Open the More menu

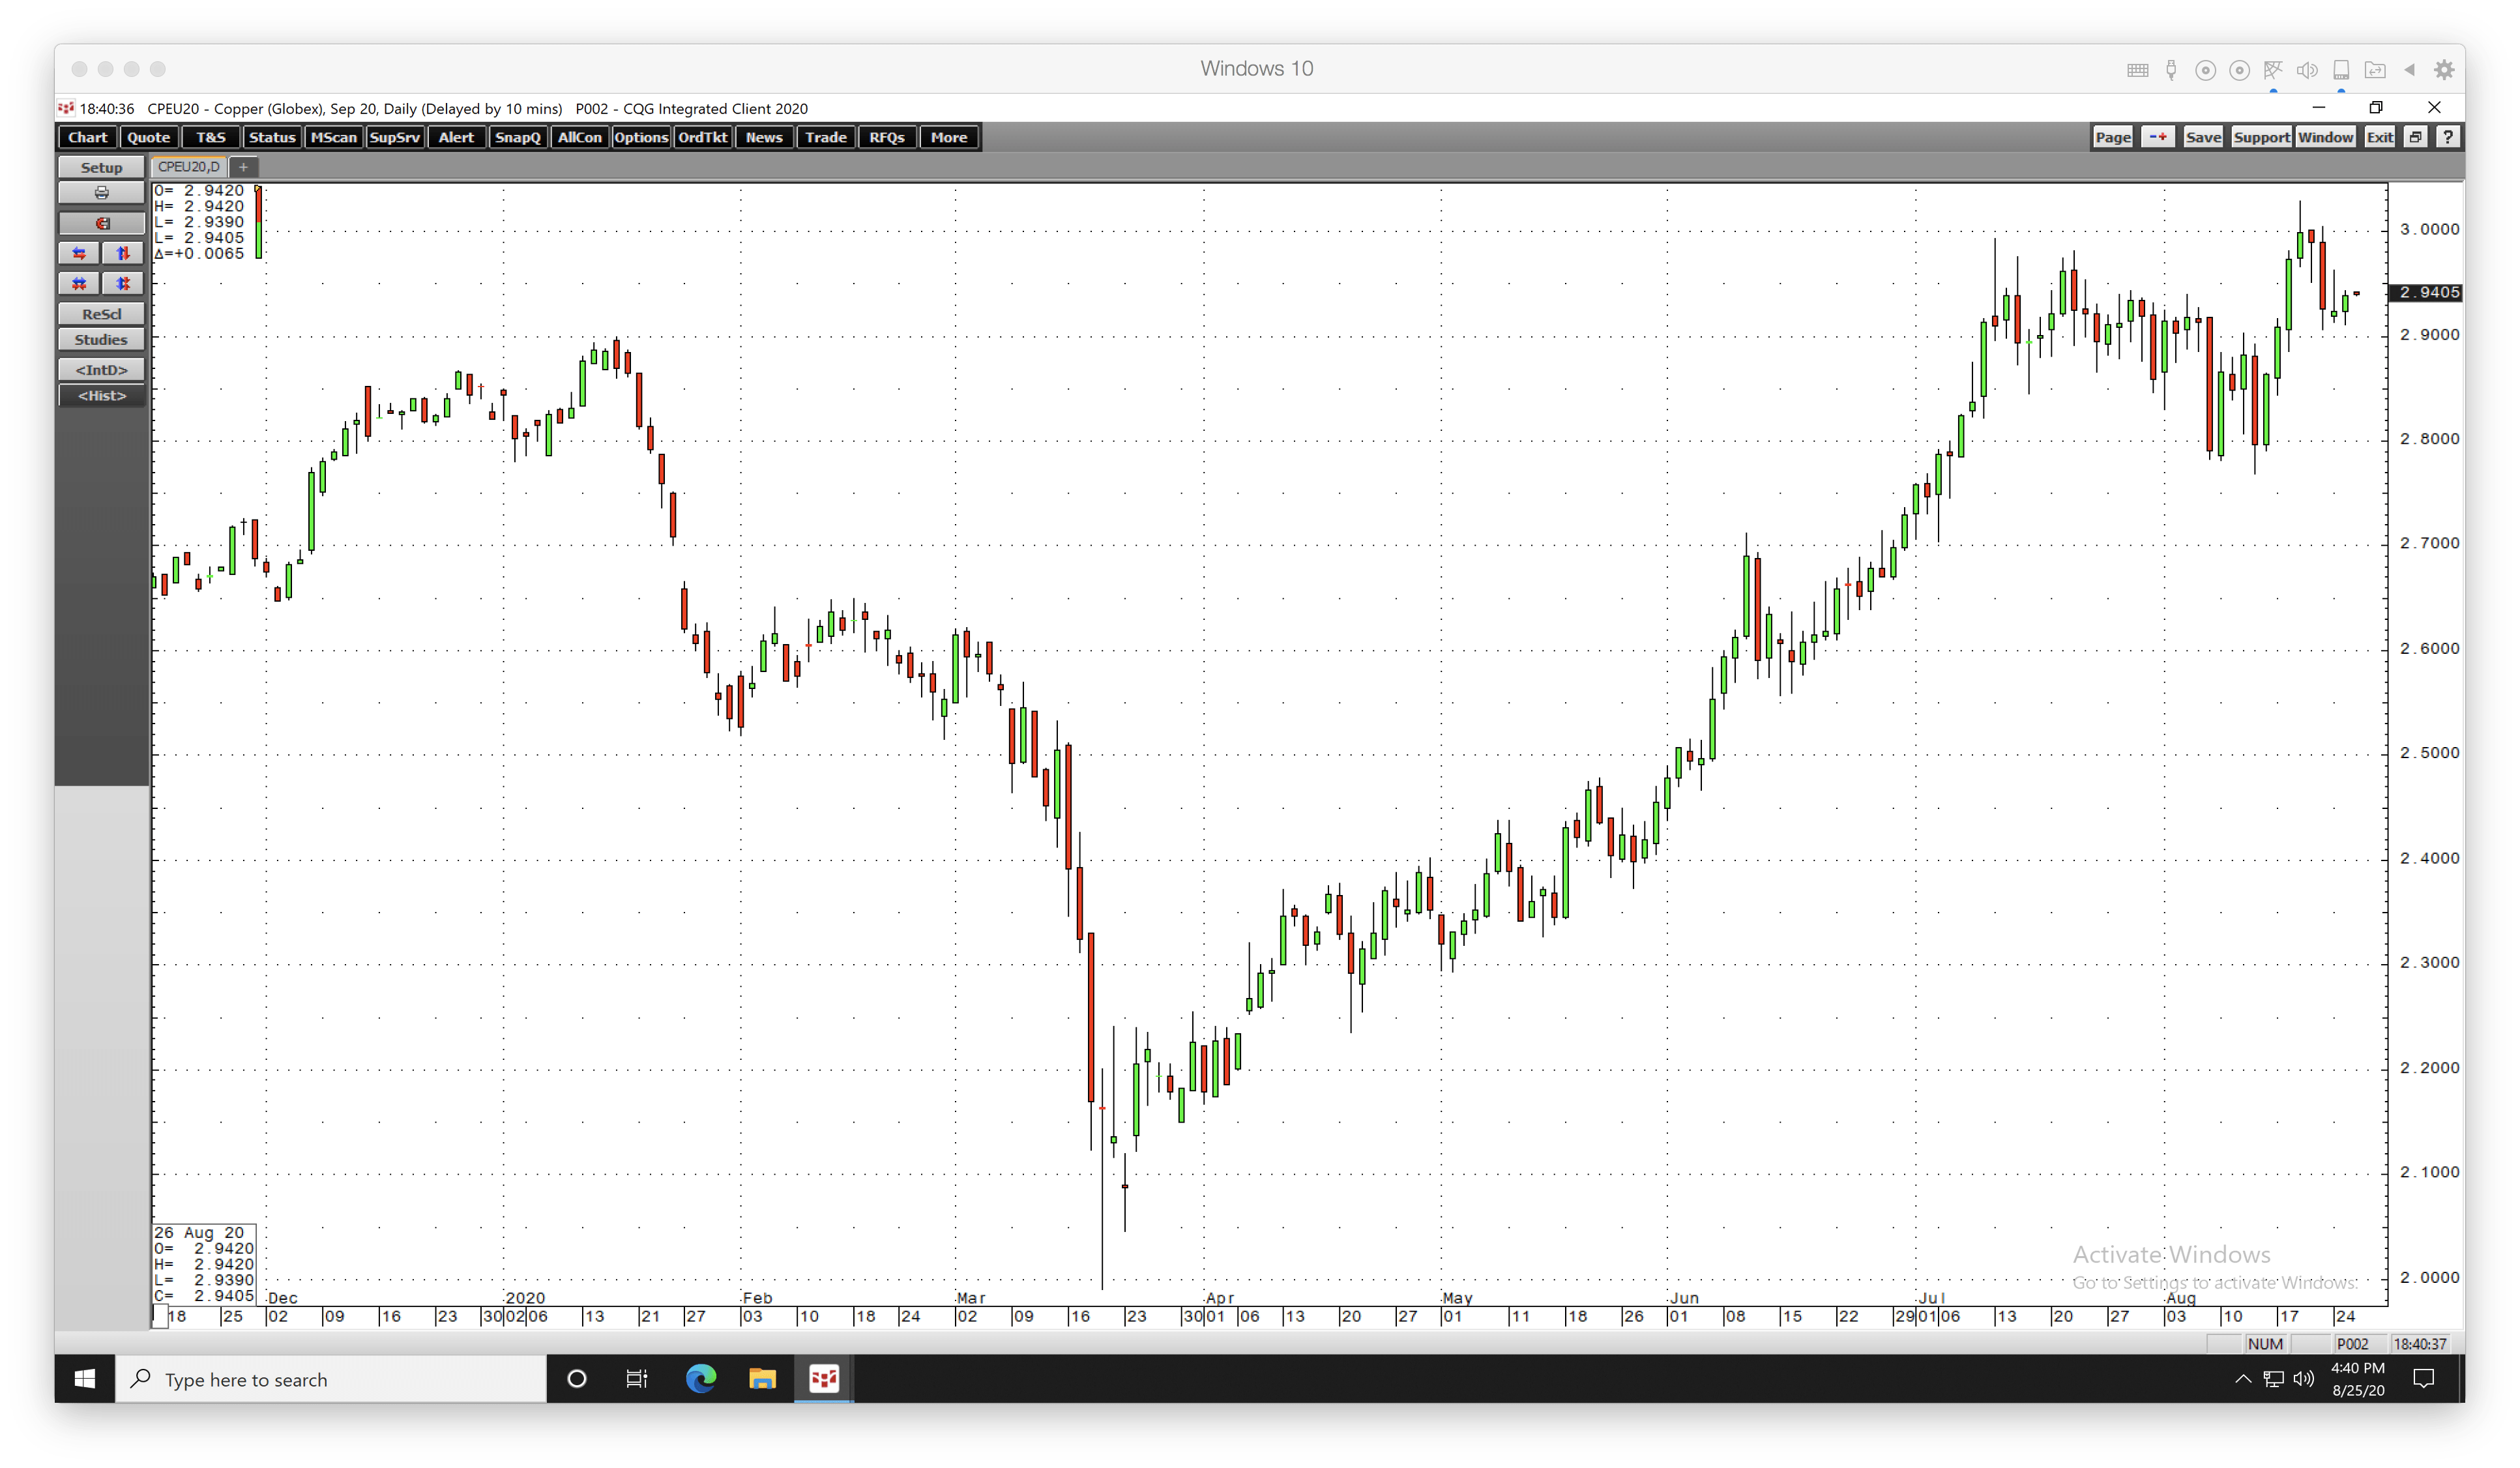948,137
